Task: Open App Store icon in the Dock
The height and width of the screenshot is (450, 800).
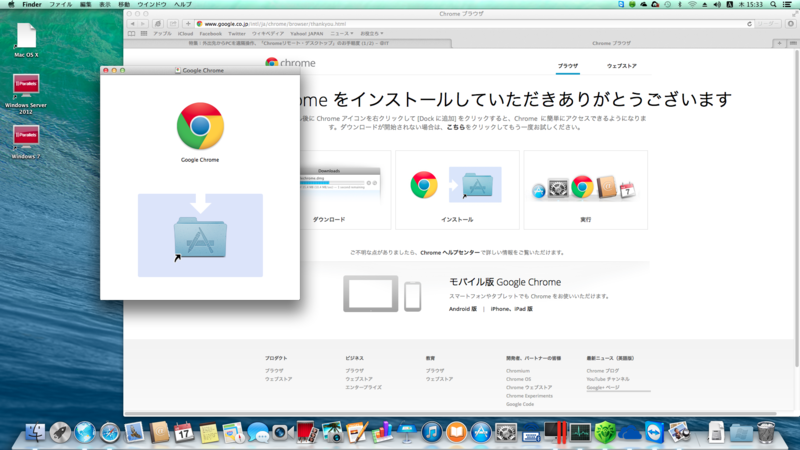Action: (x=481, y=433)
